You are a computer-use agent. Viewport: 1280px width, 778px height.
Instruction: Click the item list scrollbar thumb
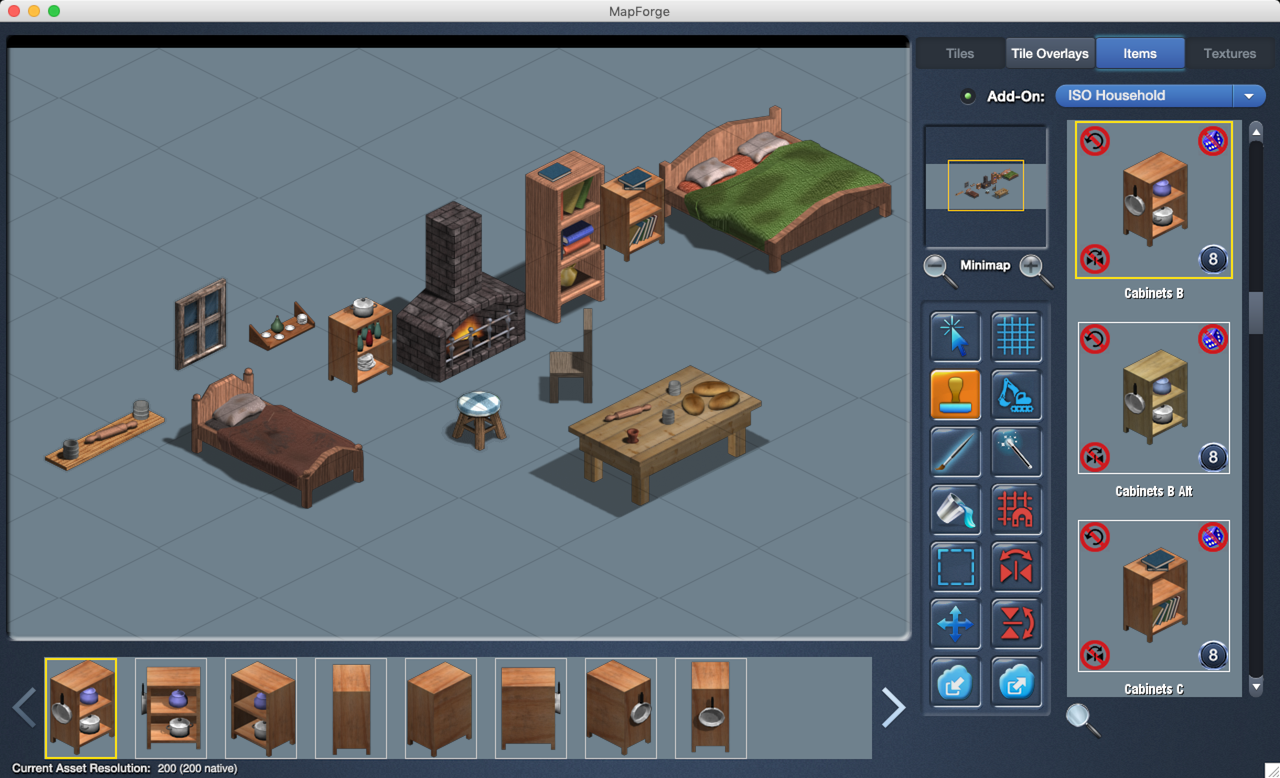pos(1256,312)
